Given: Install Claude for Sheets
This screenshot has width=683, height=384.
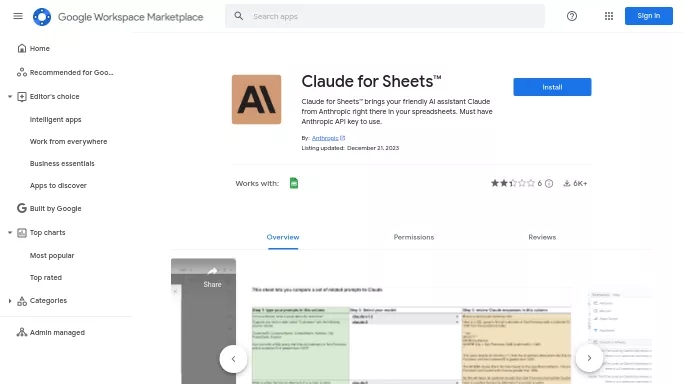Looking at the screenshot, I should click(552, 87).
